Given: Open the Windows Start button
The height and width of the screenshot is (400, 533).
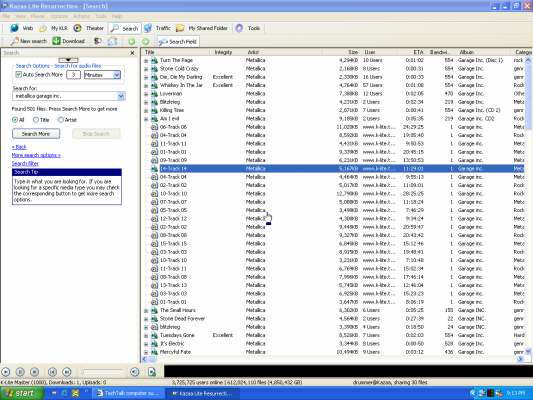Looking at the screenshot, I should [x=22, y=393].
